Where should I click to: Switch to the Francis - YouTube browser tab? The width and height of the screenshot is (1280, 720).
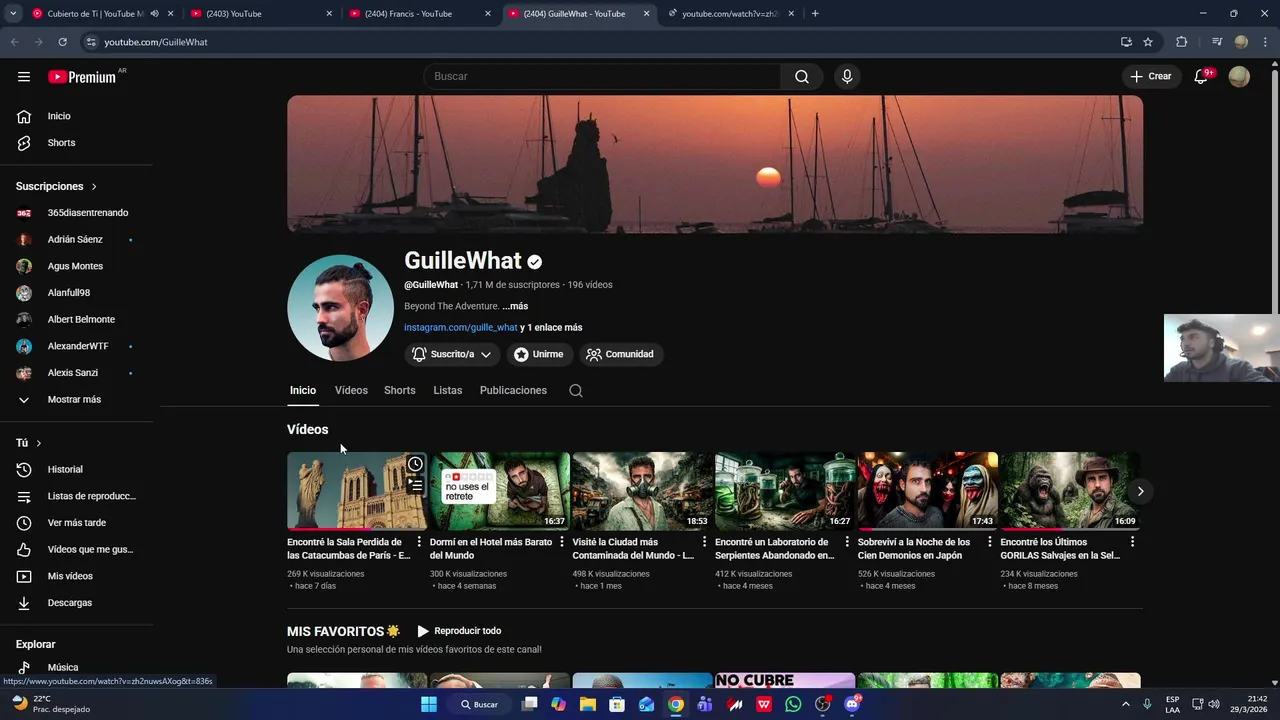click(x=408, y=14)
